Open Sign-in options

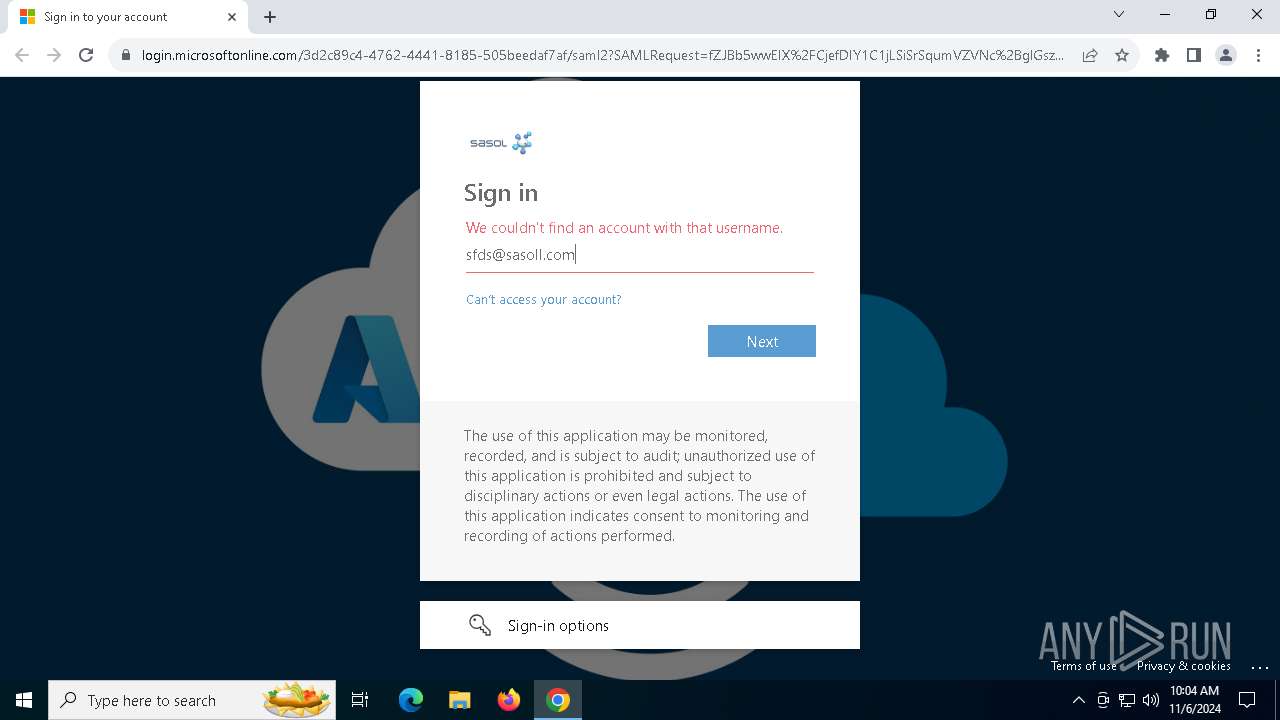click(x=640, y=625)
